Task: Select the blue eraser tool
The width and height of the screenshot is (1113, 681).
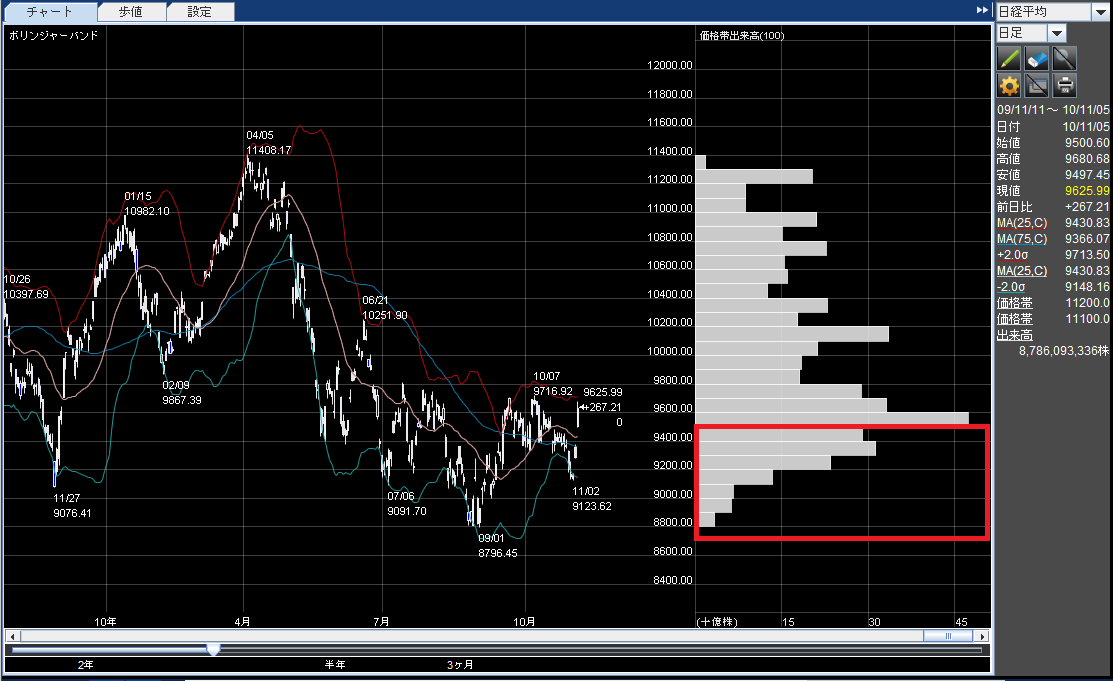Action: (1037, 59)
